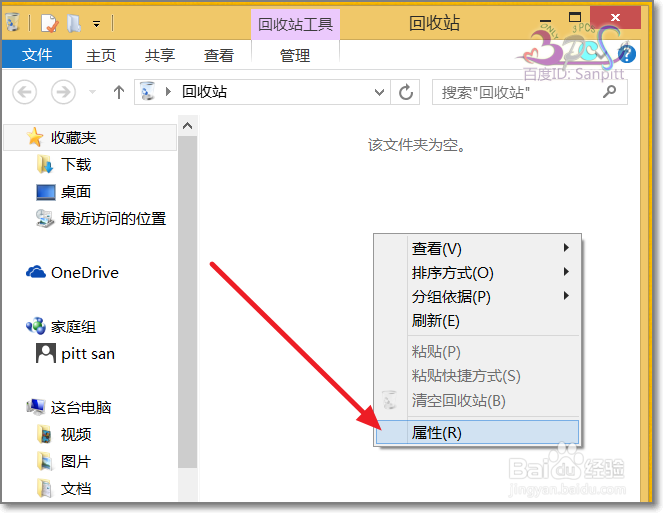Click the 视频 folder icon
663x513 pixels.
tap(44, 434)
